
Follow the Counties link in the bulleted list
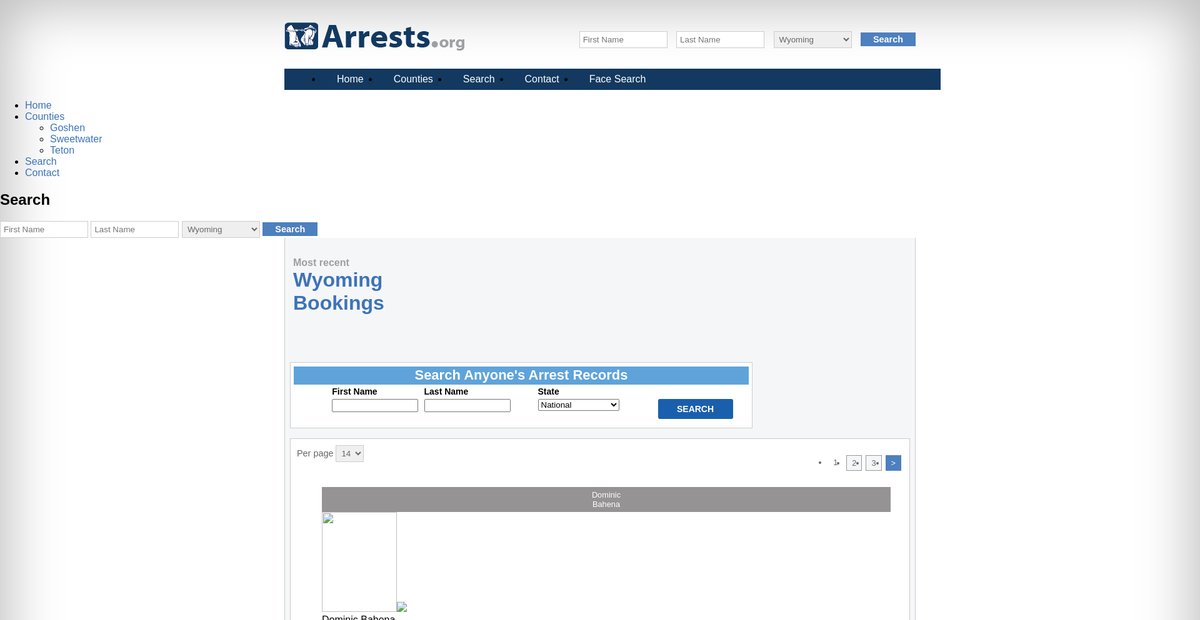45,117
